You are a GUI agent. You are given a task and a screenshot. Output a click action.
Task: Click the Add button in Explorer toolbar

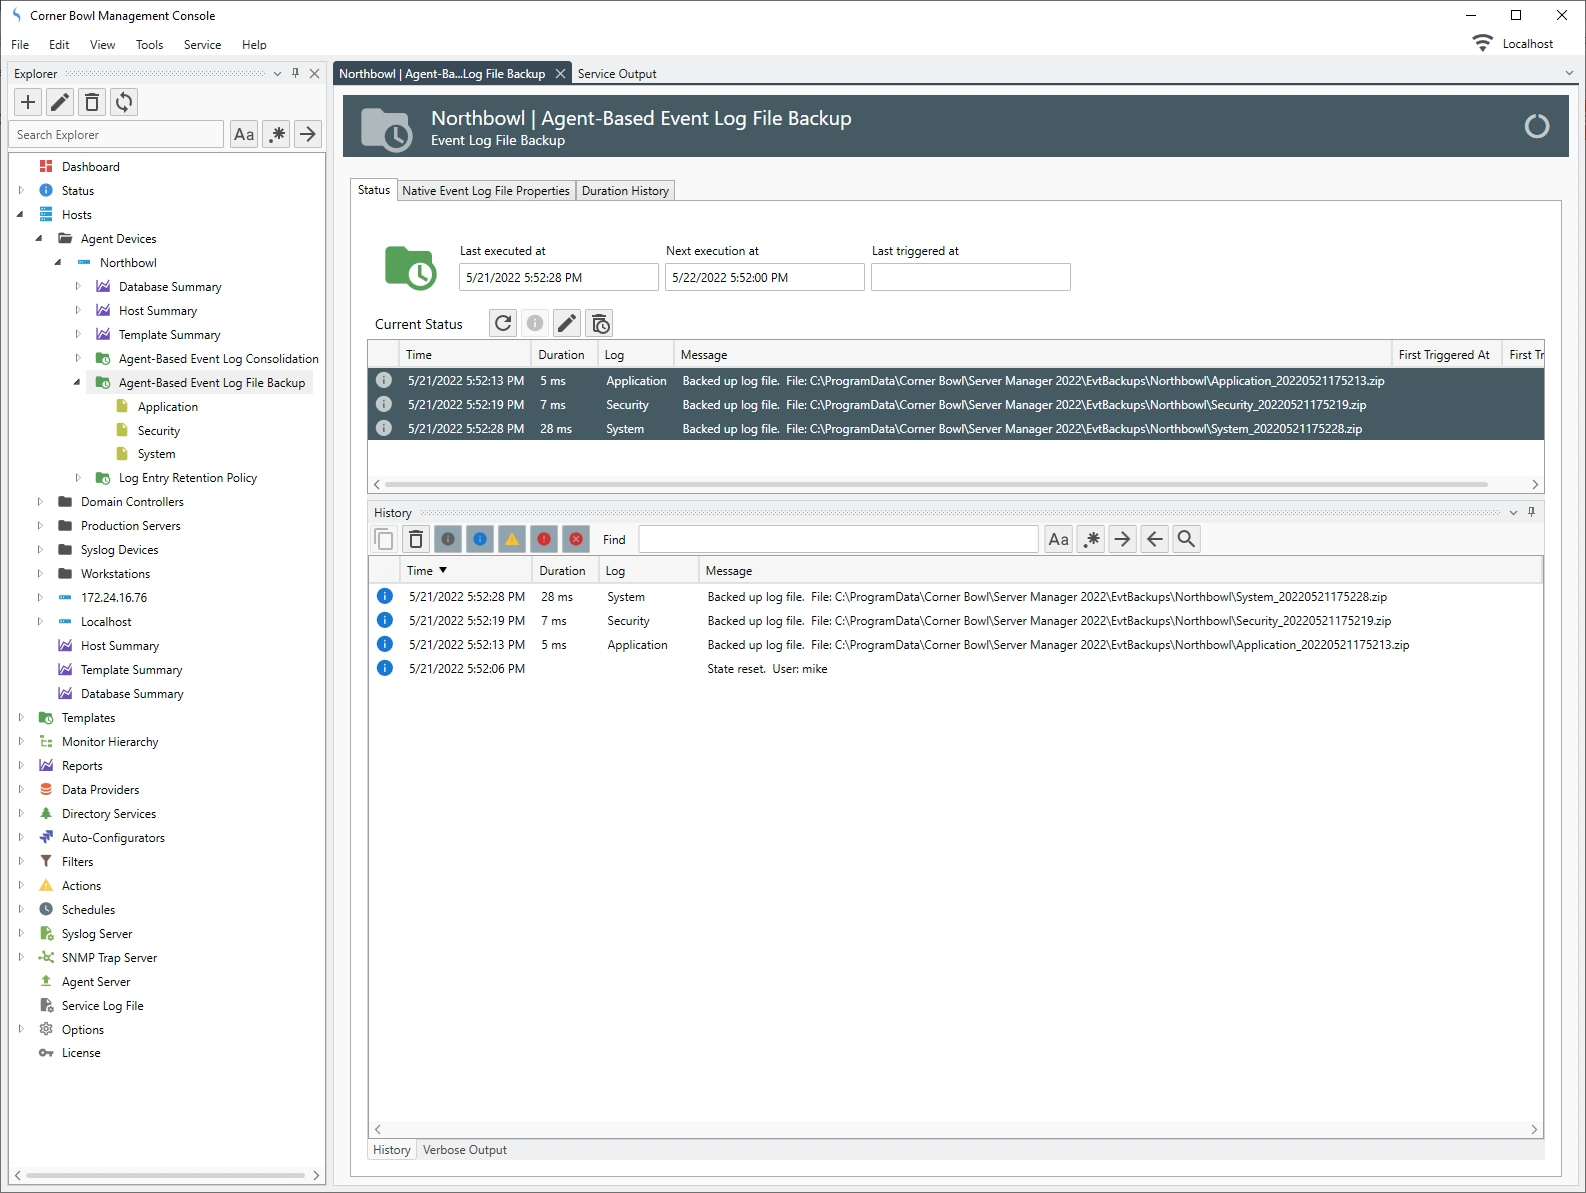28,102
